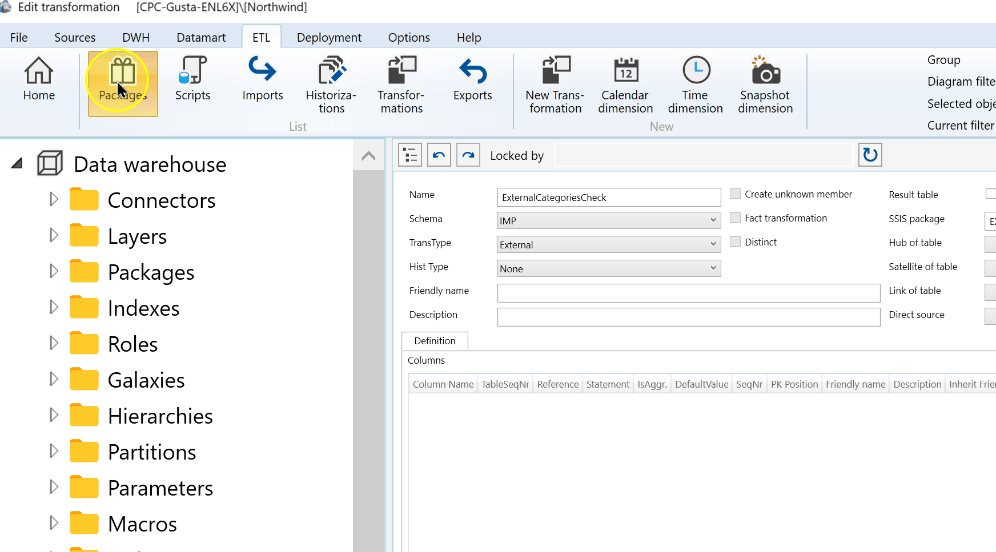Select the Definition tab
This screenshot has width=996, height=552.
(435, 340)
